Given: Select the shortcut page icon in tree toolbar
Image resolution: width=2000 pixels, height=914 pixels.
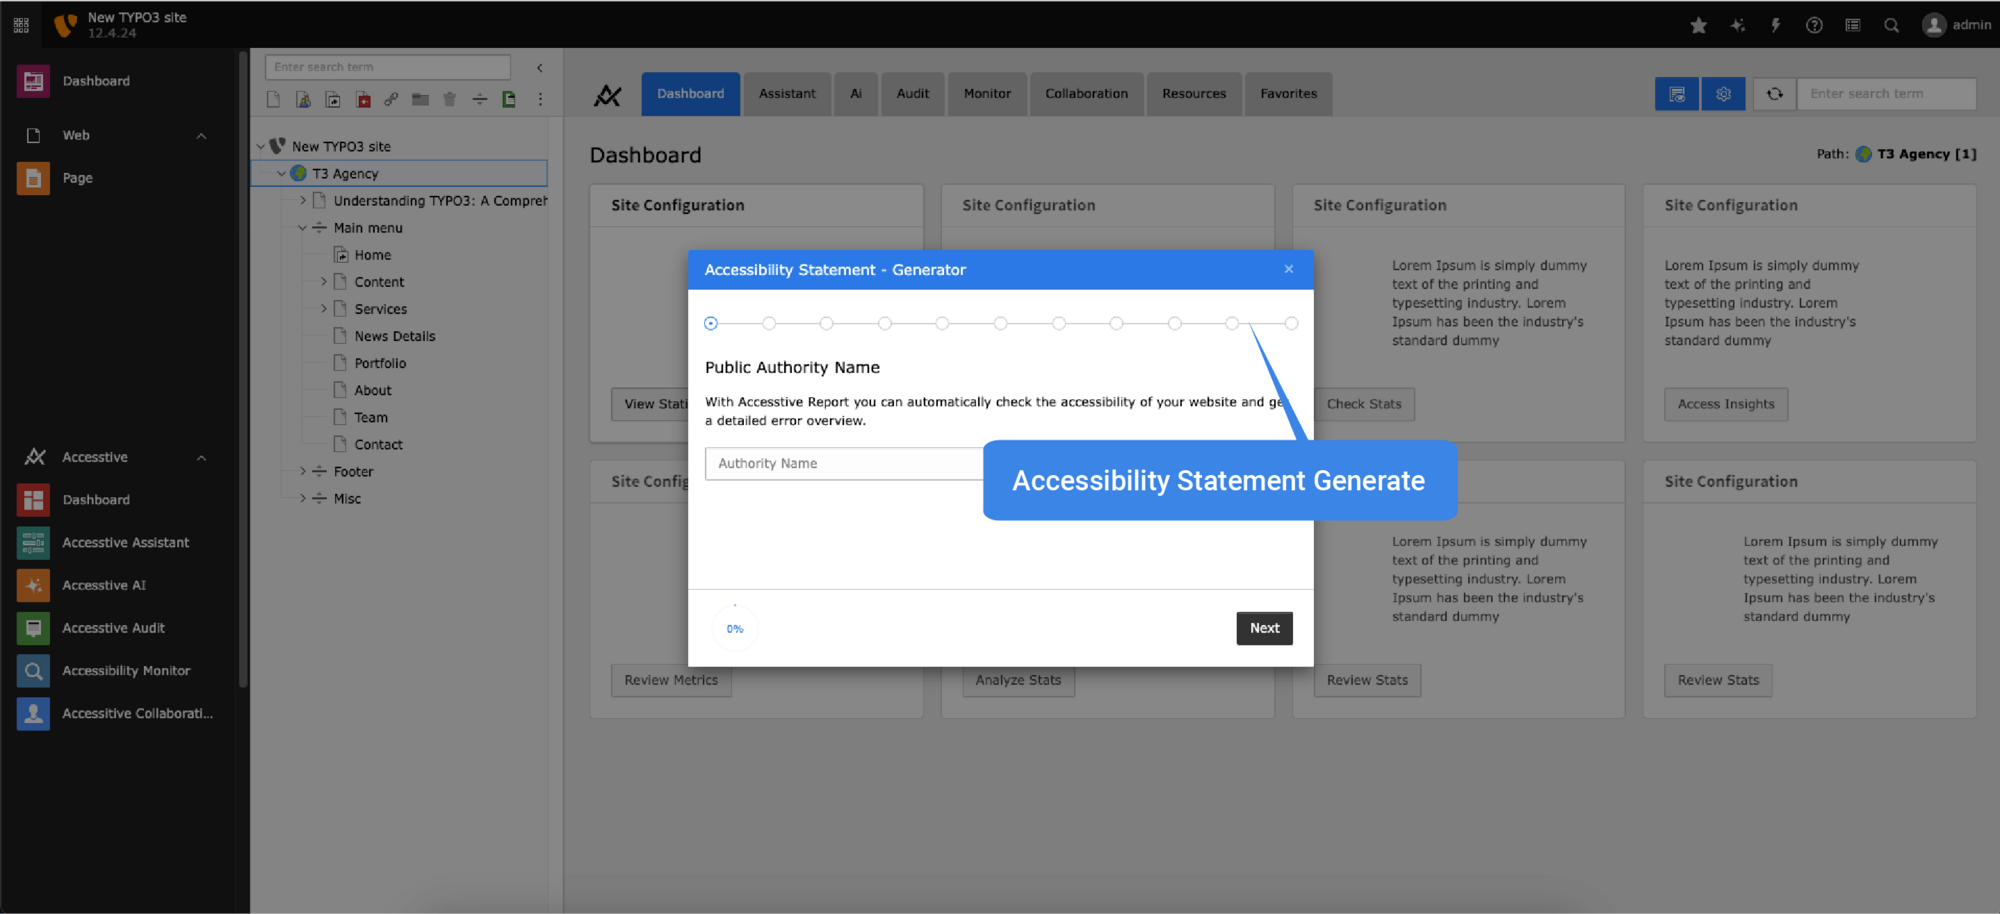Looking at the screenshot, I should 333,99.
